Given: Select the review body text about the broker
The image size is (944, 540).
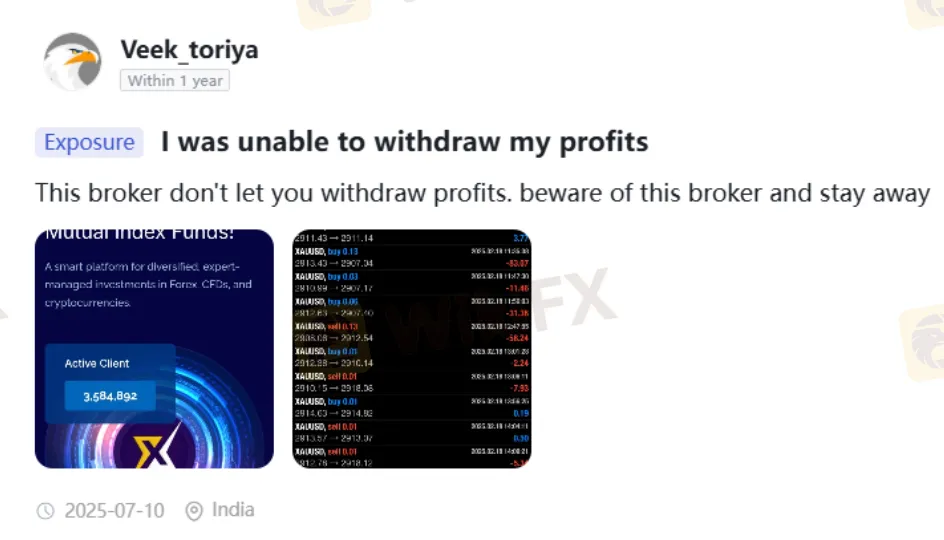Looking at the screenshot, I should (482, 193).
